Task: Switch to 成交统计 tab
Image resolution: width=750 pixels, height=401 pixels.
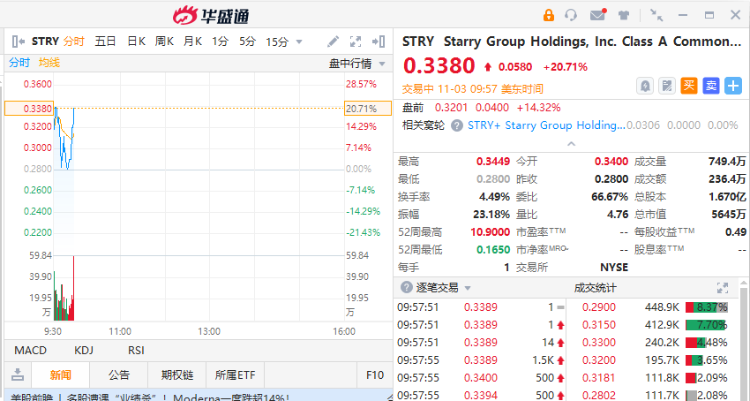Action: point(595,288)
